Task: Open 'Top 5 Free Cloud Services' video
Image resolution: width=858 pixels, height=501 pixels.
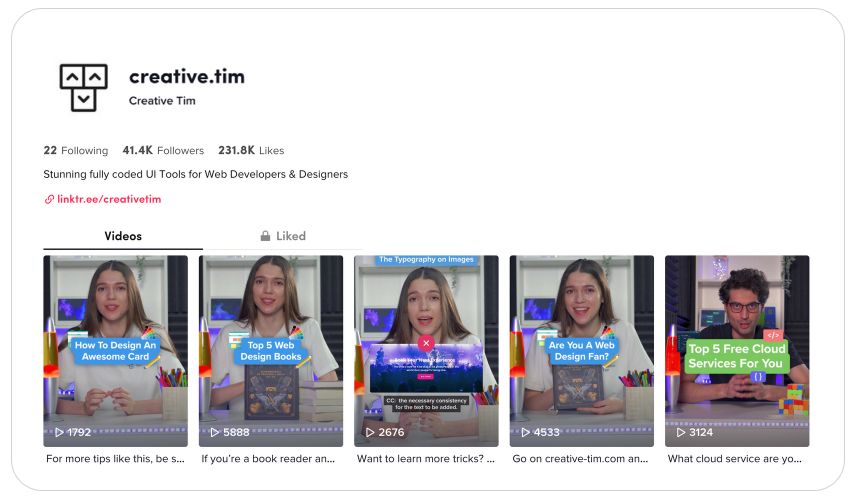Action: pyautogui.click(x=737, y=350)
